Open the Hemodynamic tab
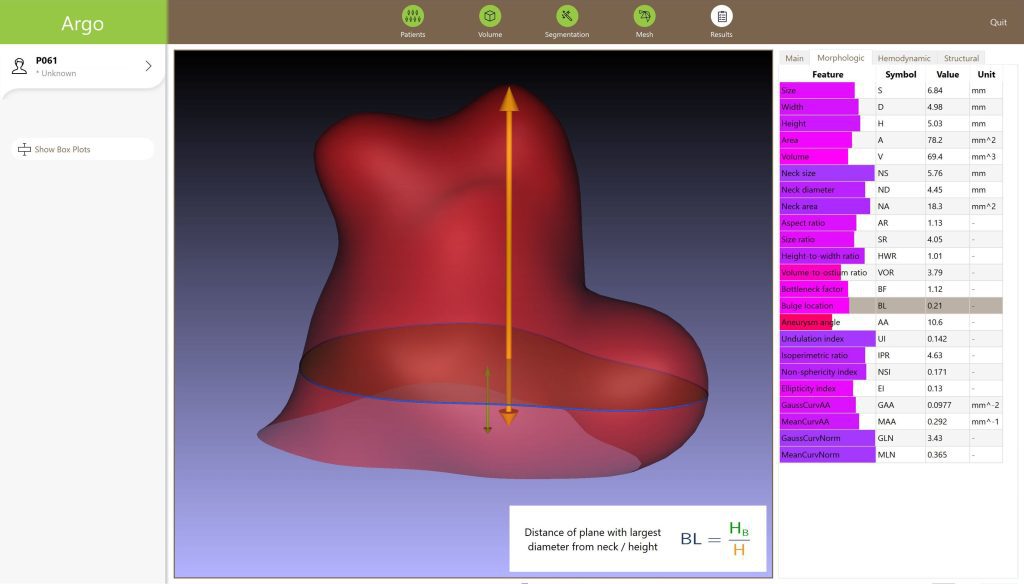 pyautogui.click(x=904, y=58)
